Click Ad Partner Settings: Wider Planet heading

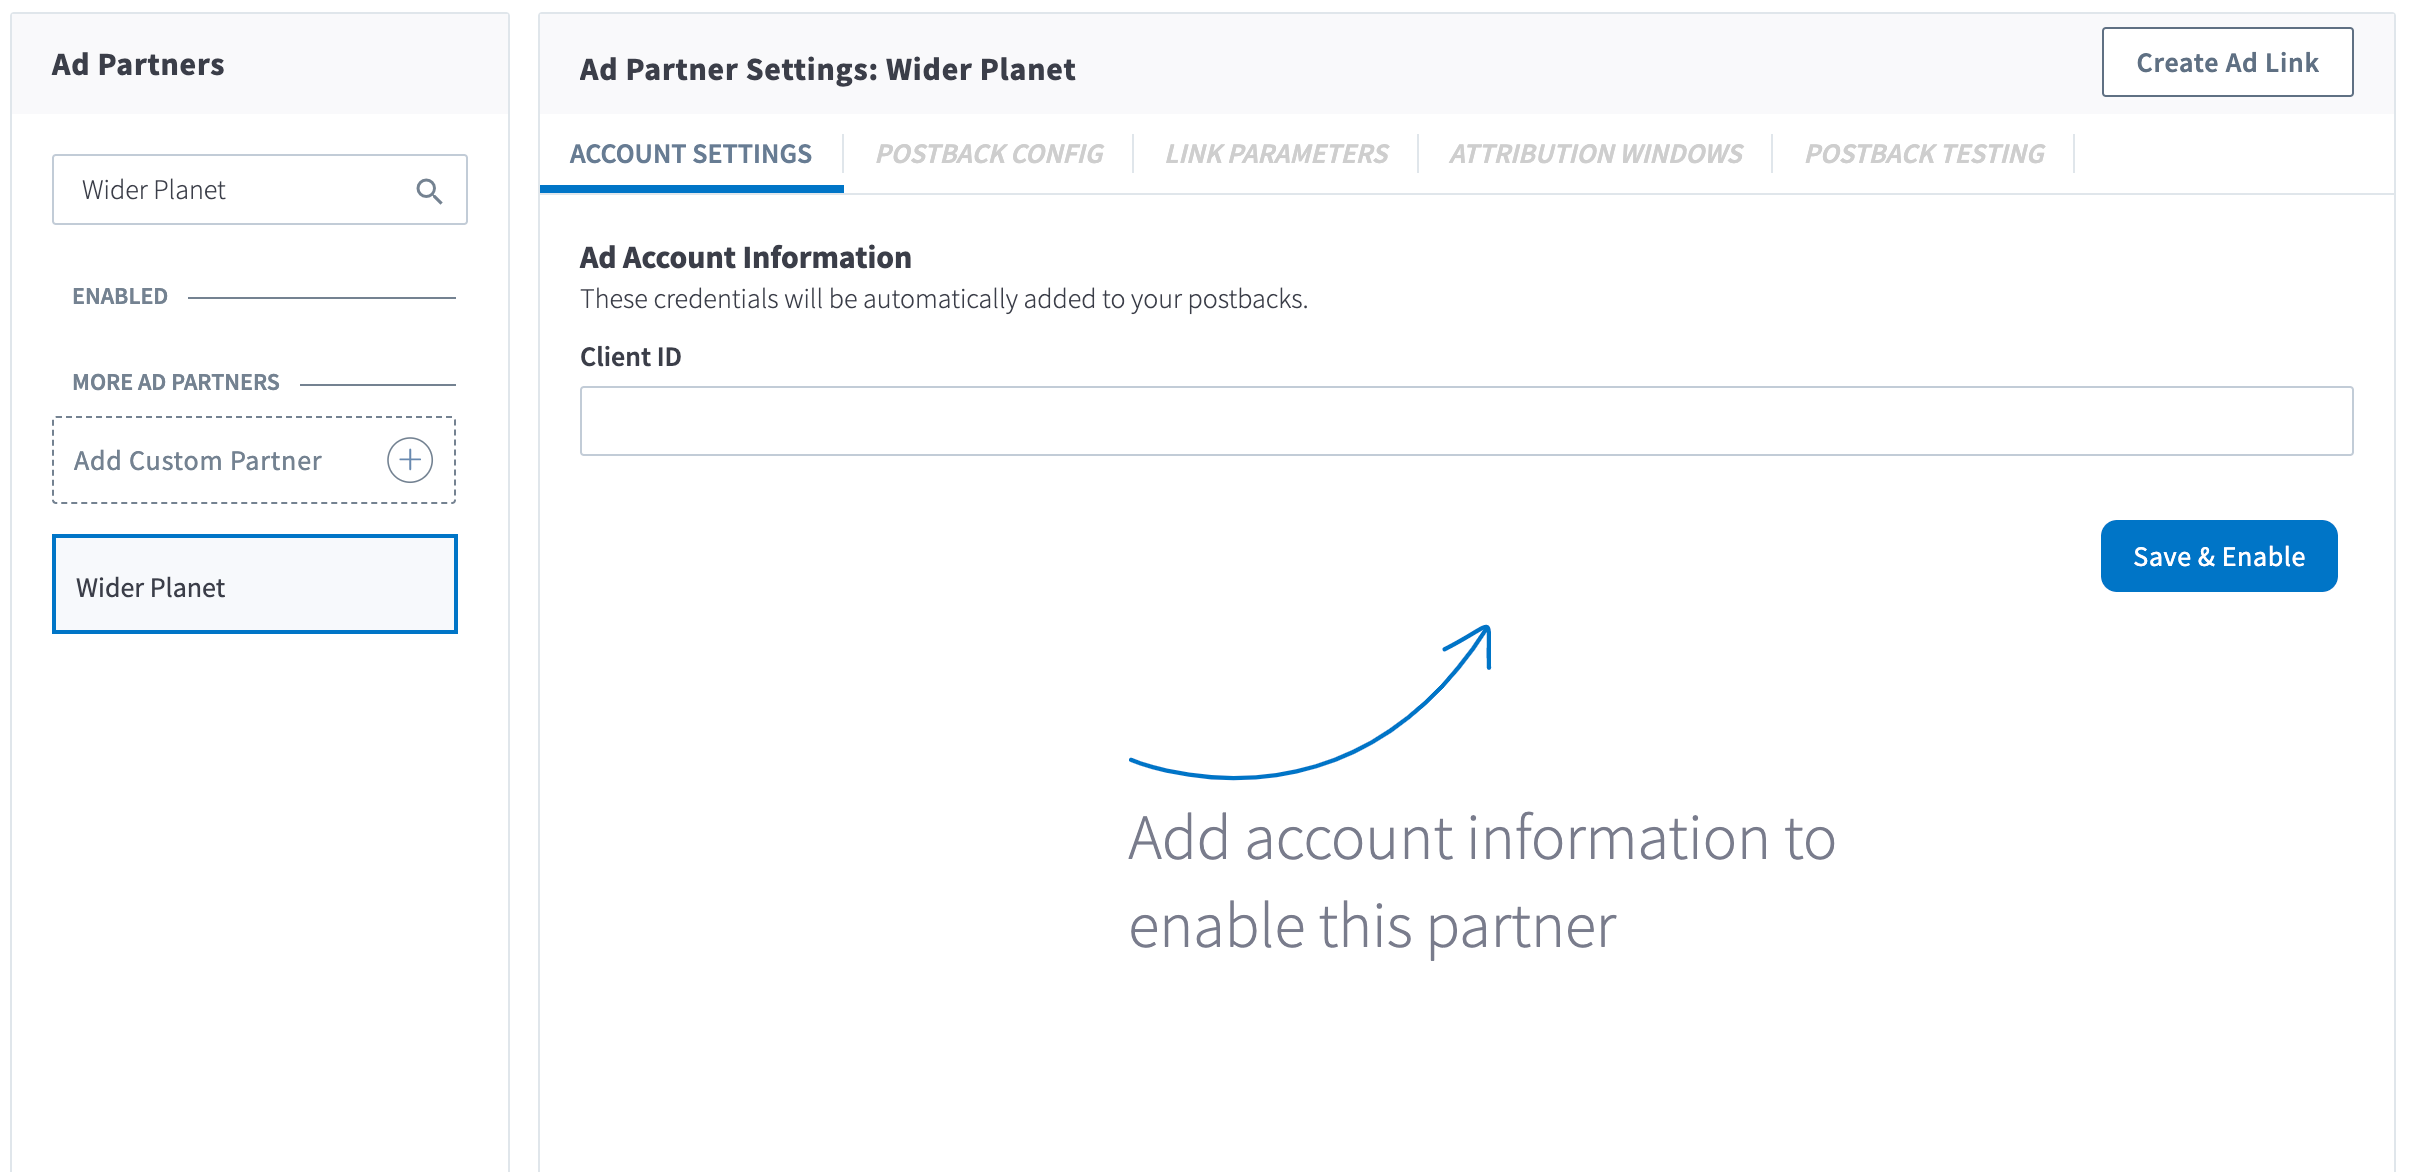point(827,69)
